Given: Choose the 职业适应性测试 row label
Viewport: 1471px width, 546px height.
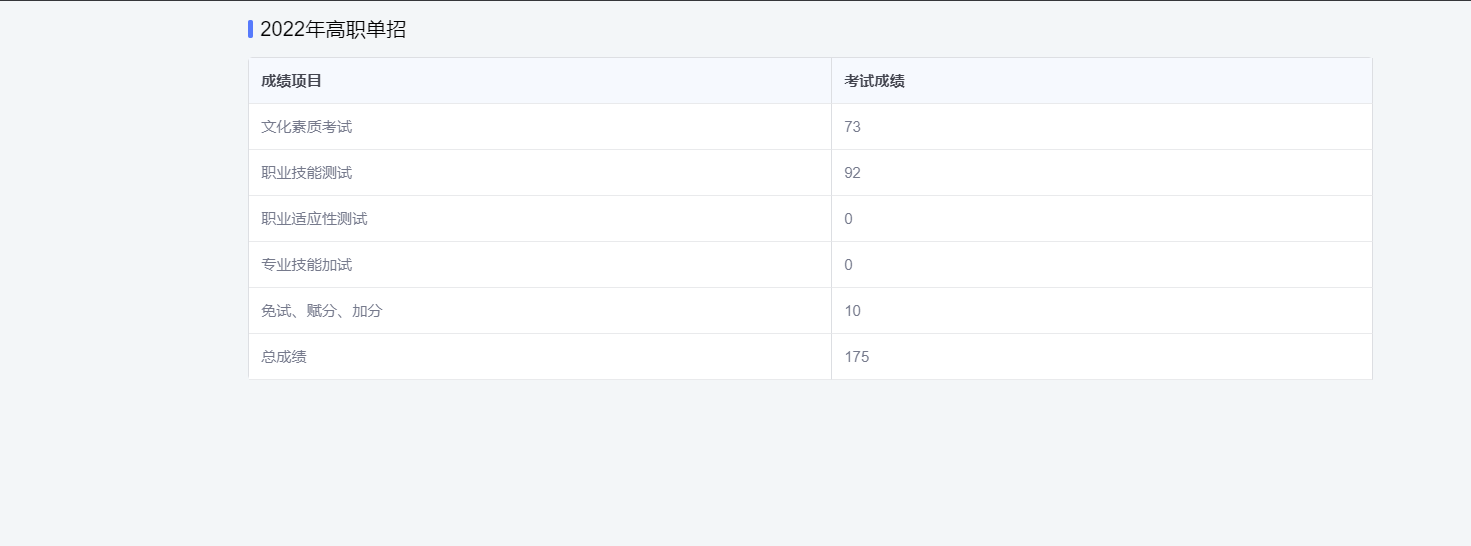Looking at the screenshot, I should [x=314, y=219].
